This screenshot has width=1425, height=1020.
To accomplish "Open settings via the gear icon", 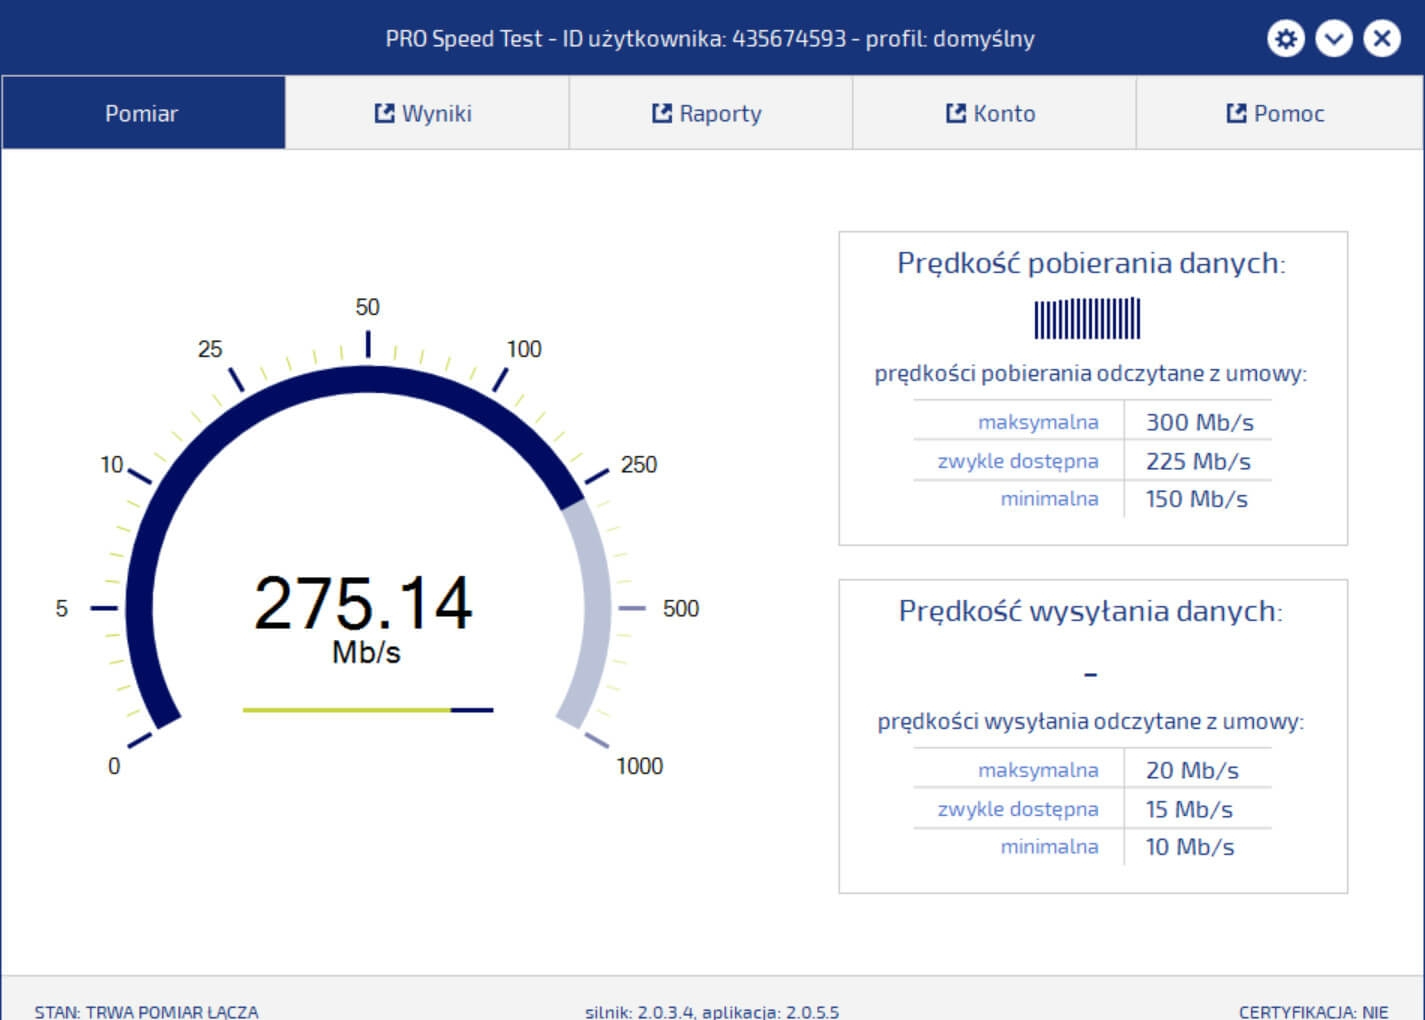I will tap(1286, 39).
